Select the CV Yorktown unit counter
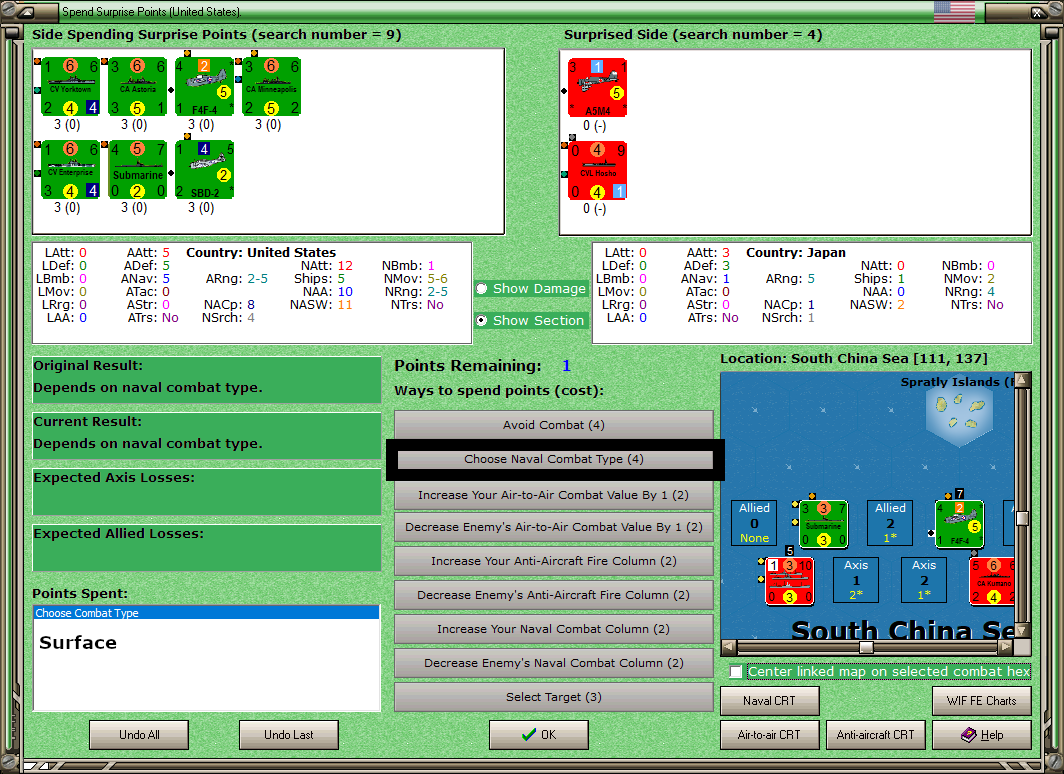 (x=71, y=87)
